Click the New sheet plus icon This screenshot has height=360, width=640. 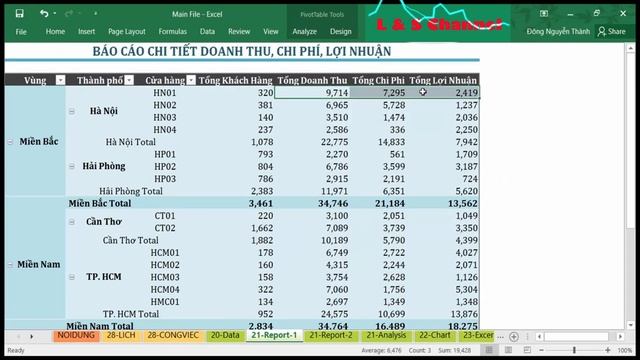(514, 337)
